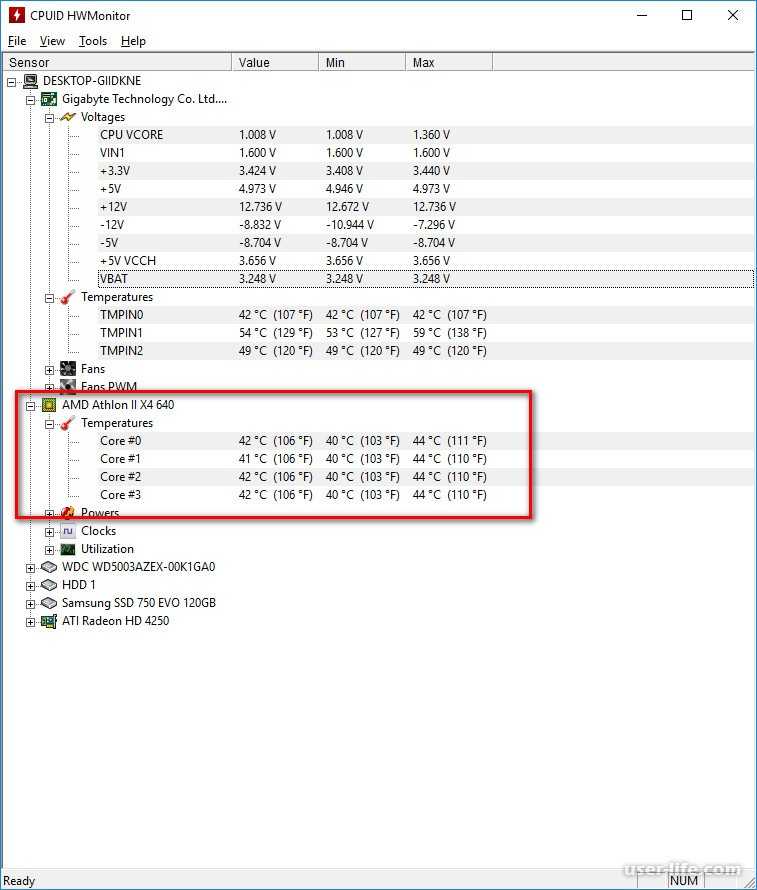Click the Ready status text
This screenshot has height=890, width=757.
point(19,881)
